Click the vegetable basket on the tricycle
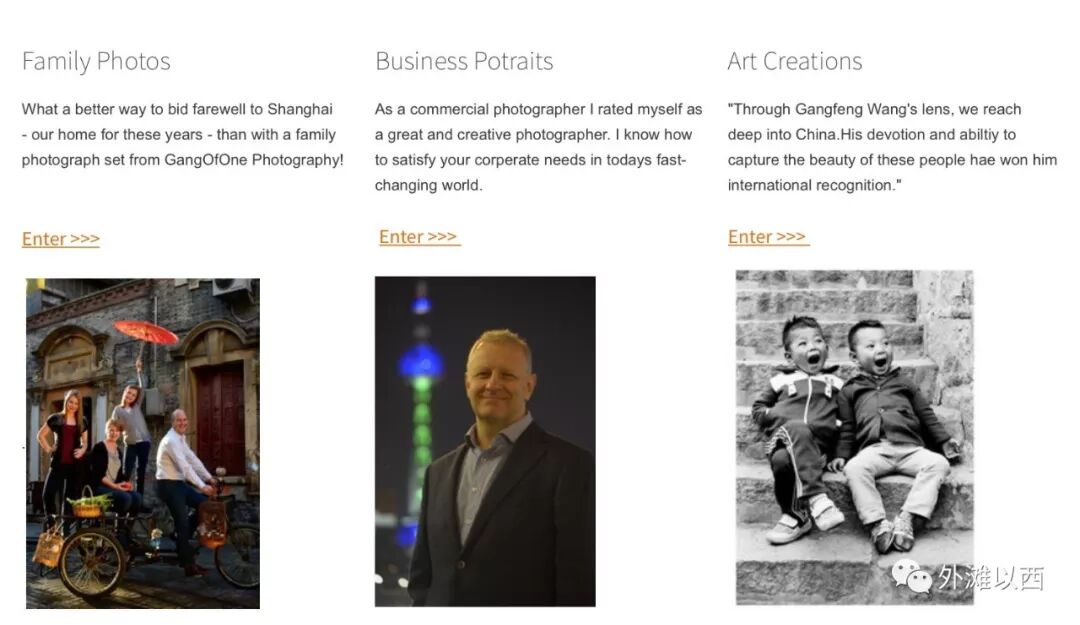The height and width of the screenshot is (625, 1080). click(x=89, y=505)
